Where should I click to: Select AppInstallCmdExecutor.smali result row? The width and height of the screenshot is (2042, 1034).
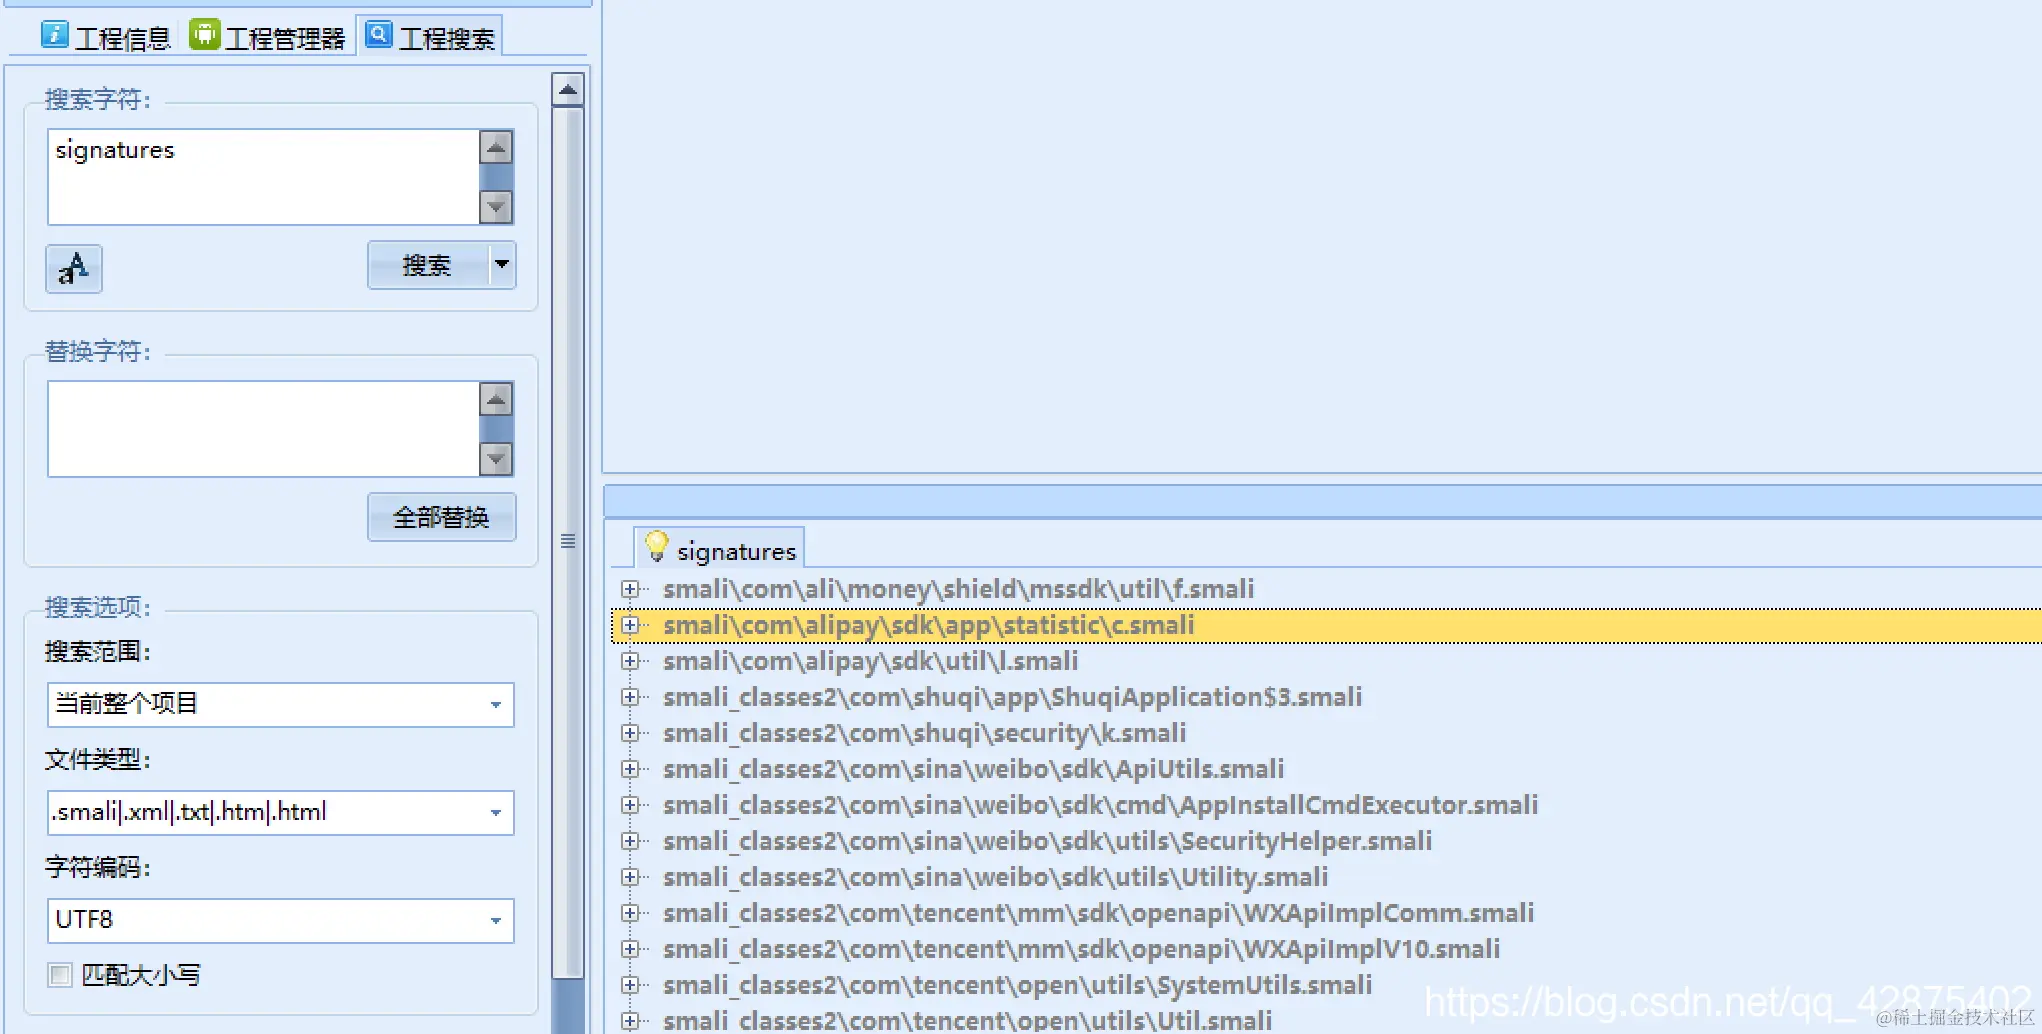[x=1100, y=805]
